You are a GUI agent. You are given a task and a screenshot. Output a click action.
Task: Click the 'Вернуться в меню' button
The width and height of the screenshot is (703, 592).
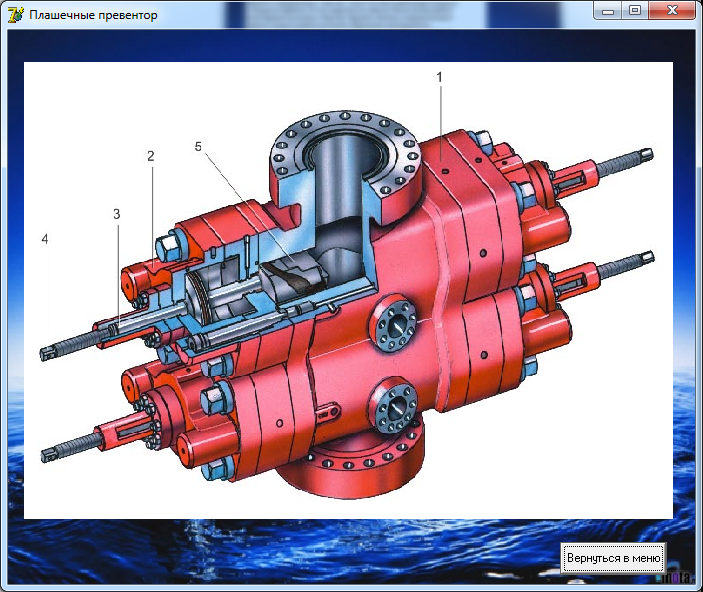click(x=613, y=557)
